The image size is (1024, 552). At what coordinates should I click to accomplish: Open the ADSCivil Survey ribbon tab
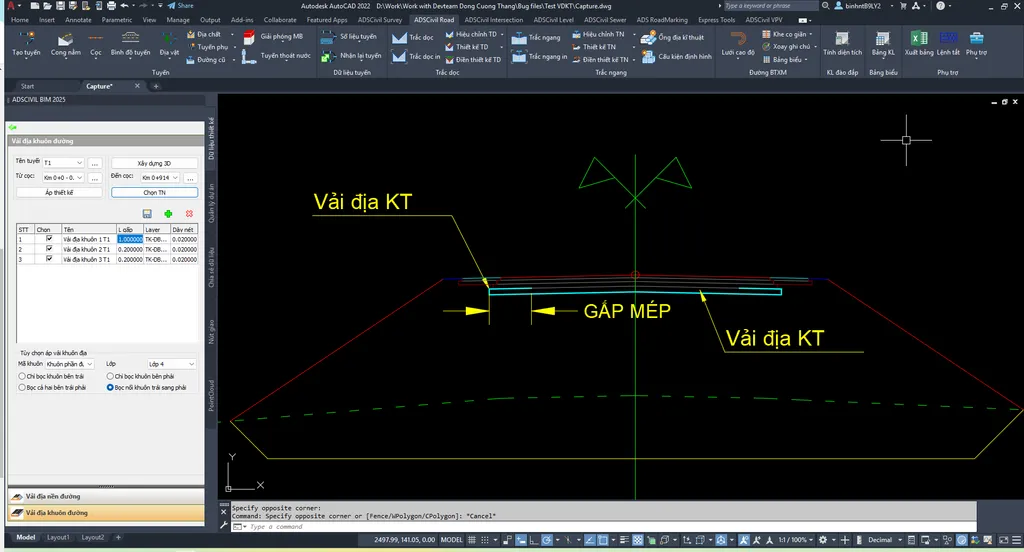(380, 20)
